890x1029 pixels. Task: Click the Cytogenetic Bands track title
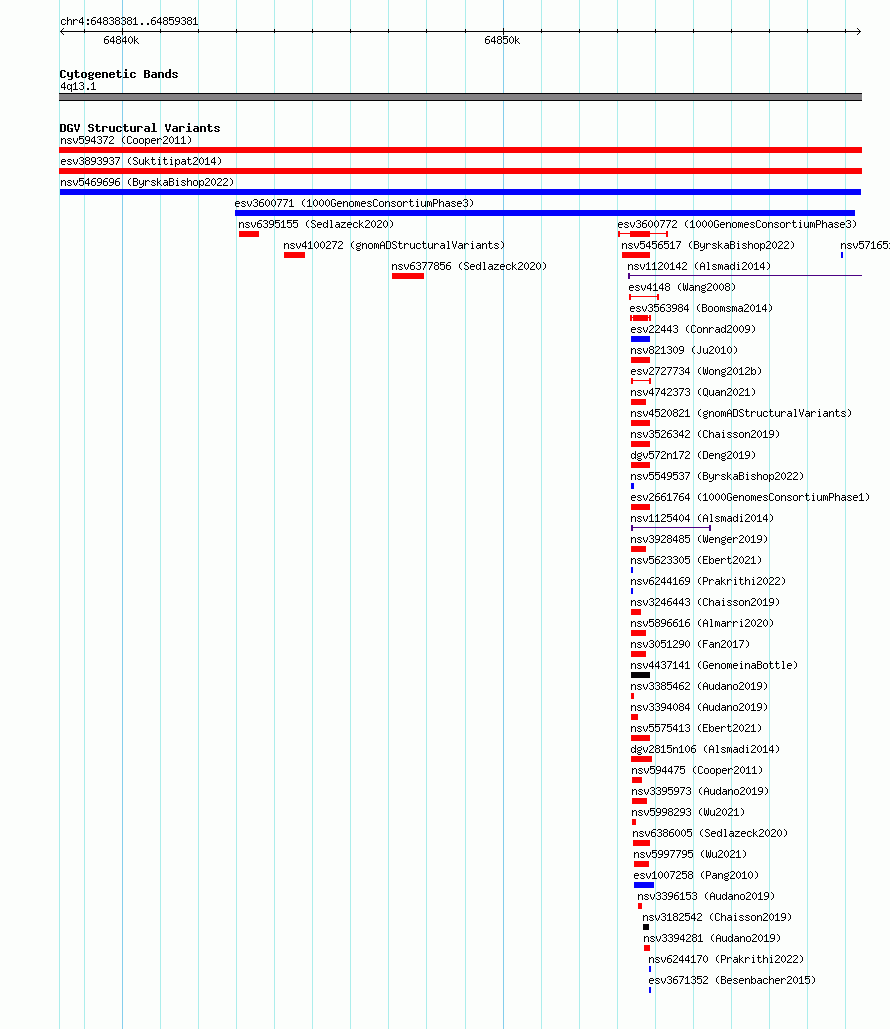[x=119, y=74]
